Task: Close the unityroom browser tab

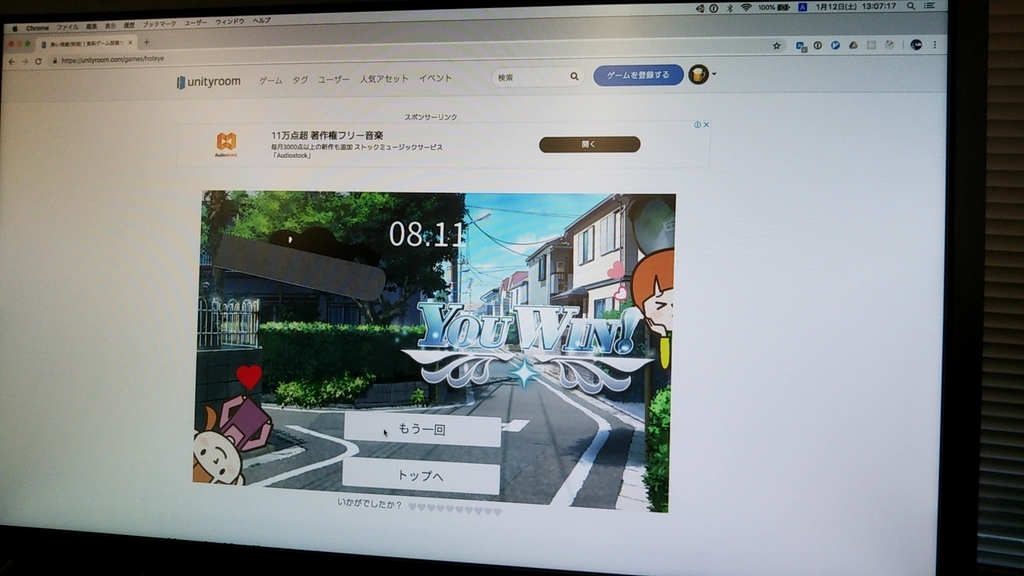Action: tap(130, 43)
